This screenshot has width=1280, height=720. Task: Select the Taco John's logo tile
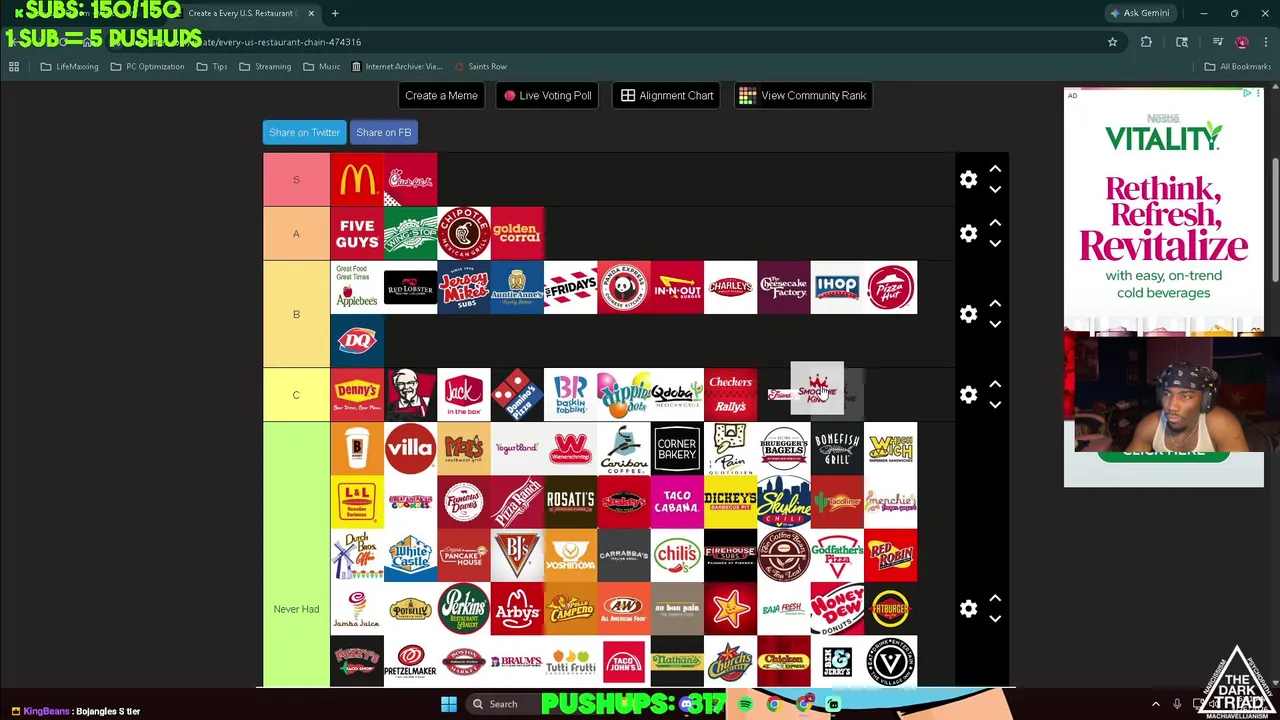tap(624, 661)
